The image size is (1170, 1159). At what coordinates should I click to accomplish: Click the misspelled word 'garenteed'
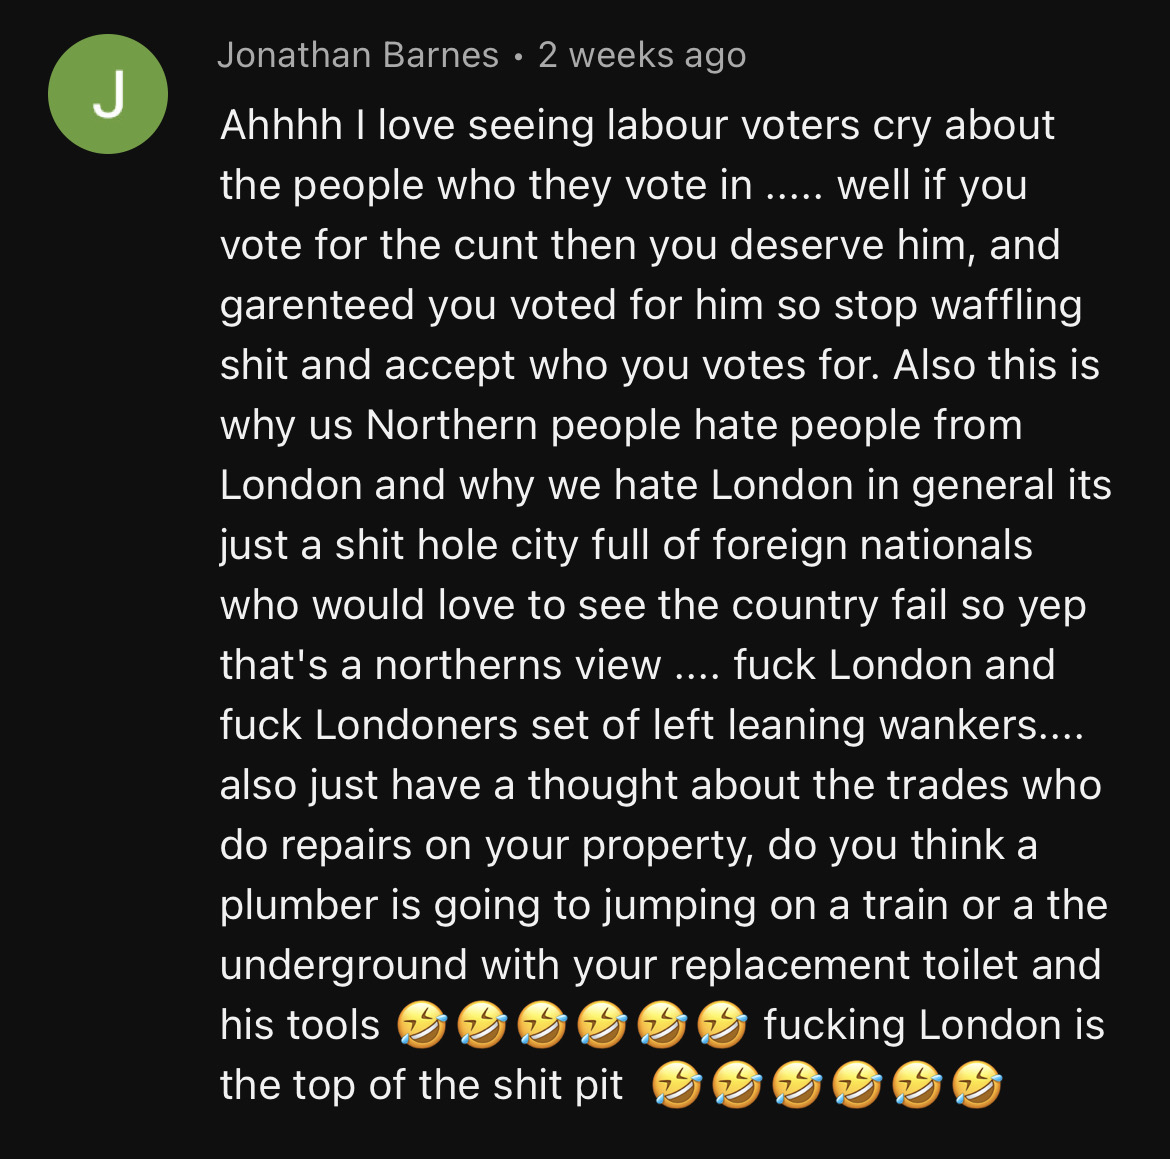[317, 306]
